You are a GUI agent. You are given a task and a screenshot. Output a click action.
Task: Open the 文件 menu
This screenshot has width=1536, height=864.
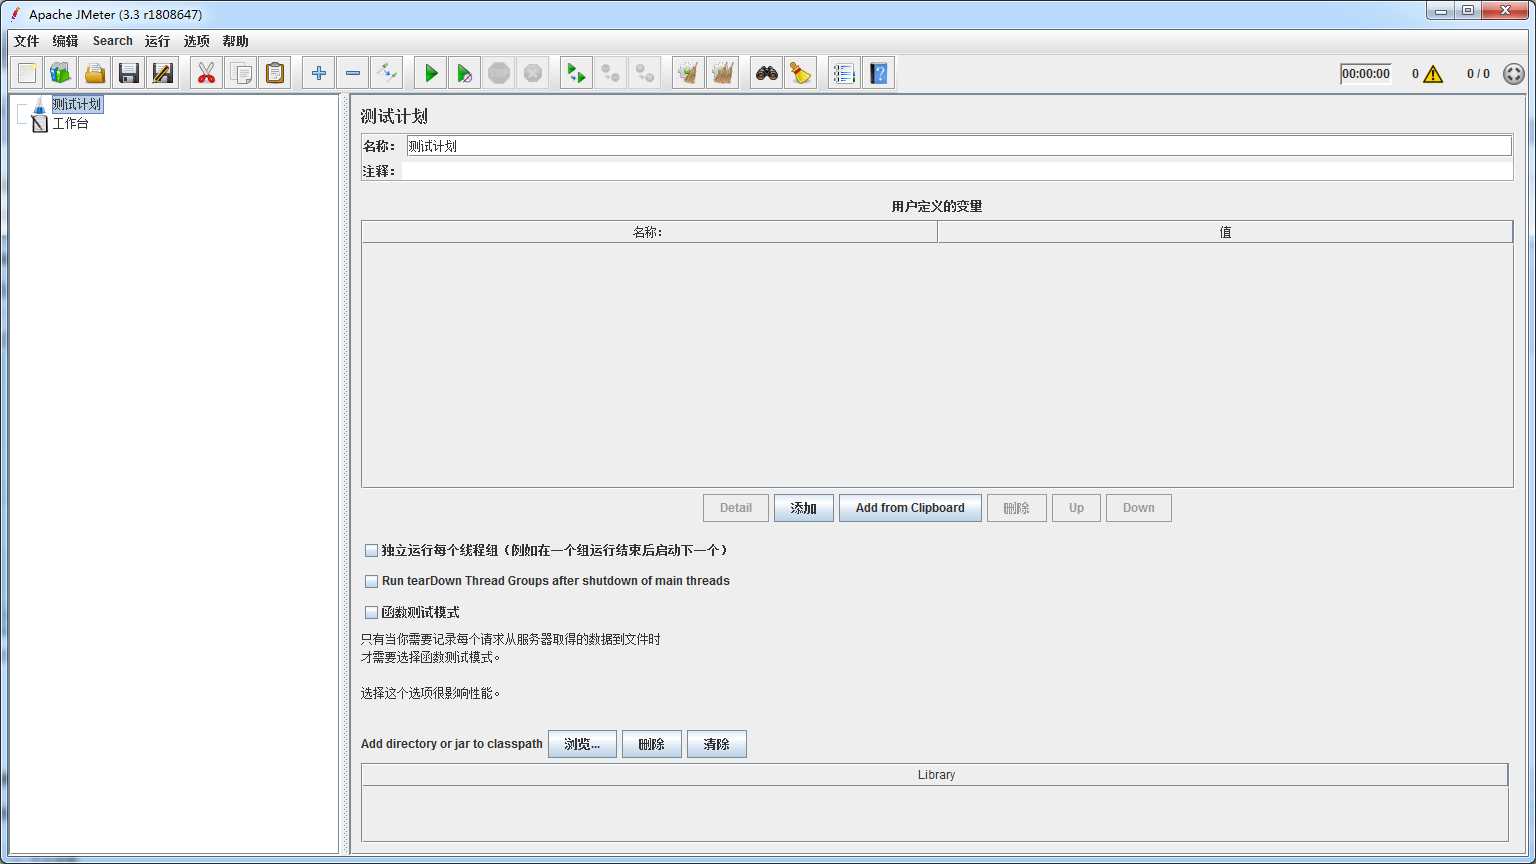[26, 41]
